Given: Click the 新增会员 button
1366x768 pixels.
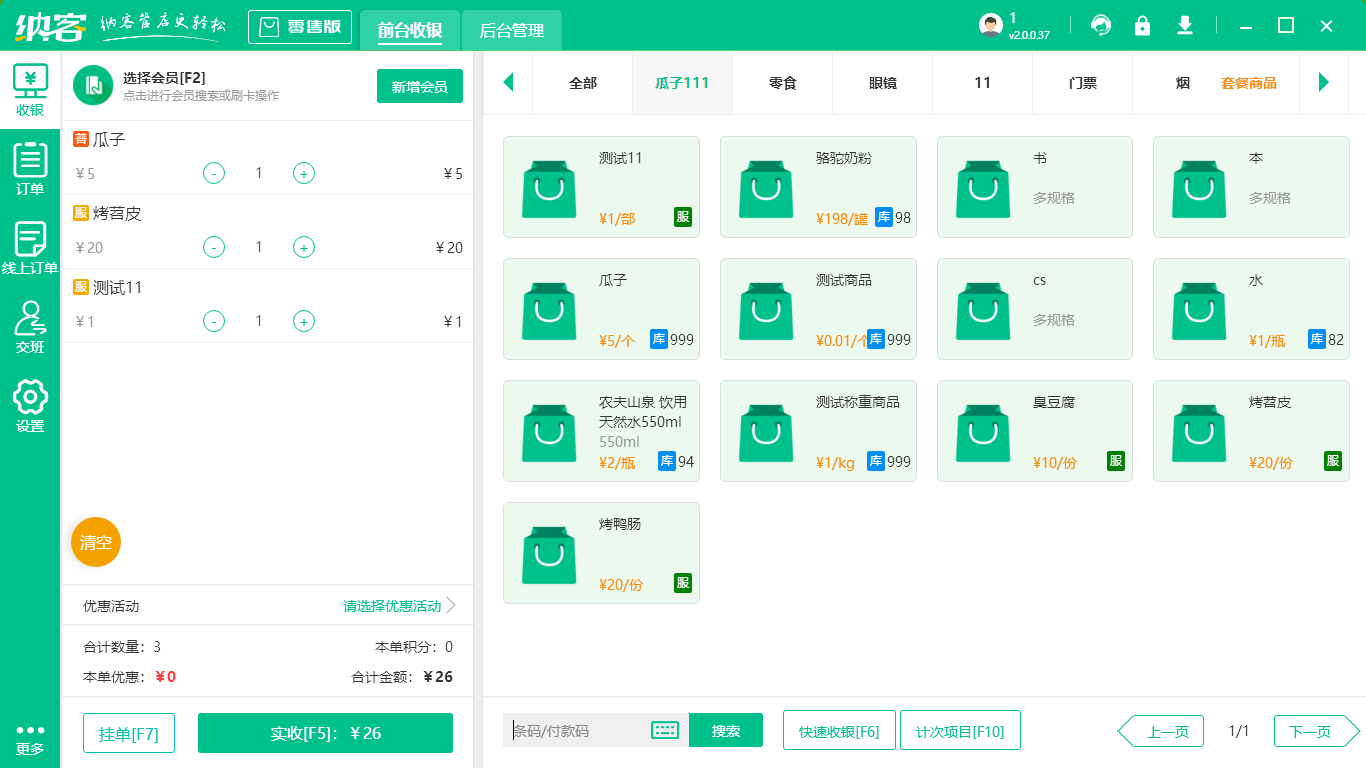Looking at the screenshot, I should pyautogui.click(x=420, y=87).
